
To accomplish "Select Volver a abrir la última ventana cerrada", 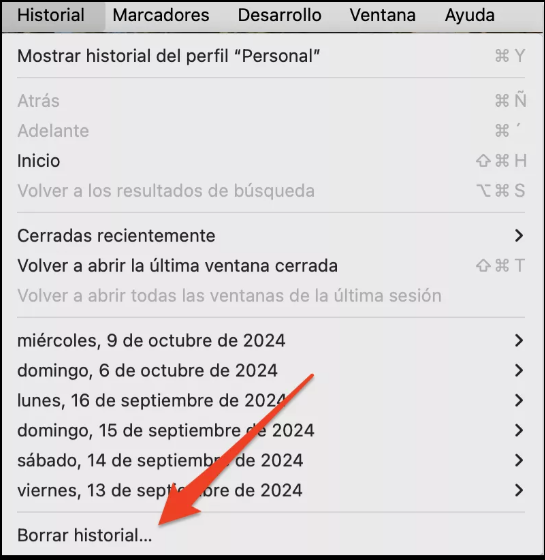I will tap(271, 266).
